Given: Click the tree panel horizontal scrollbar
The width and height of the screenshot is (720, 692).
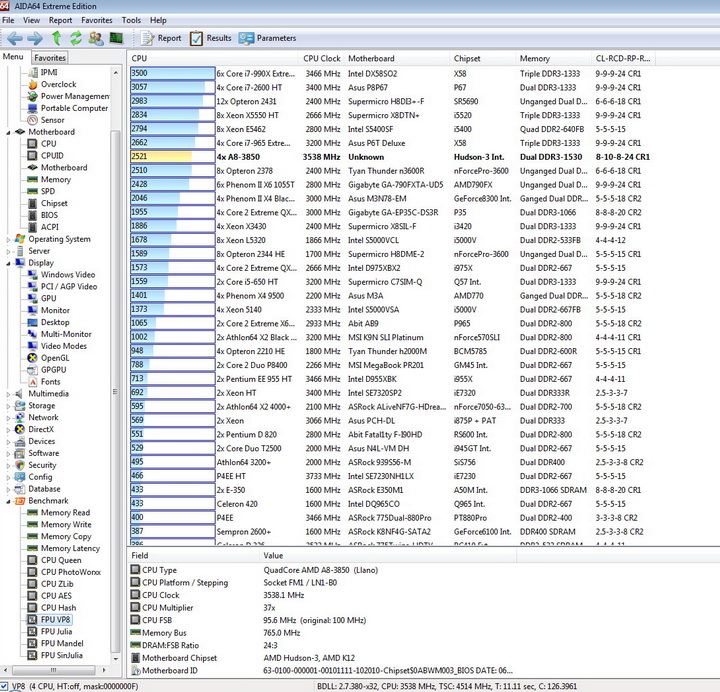Looking at the screenshot, I should [55, 670].
